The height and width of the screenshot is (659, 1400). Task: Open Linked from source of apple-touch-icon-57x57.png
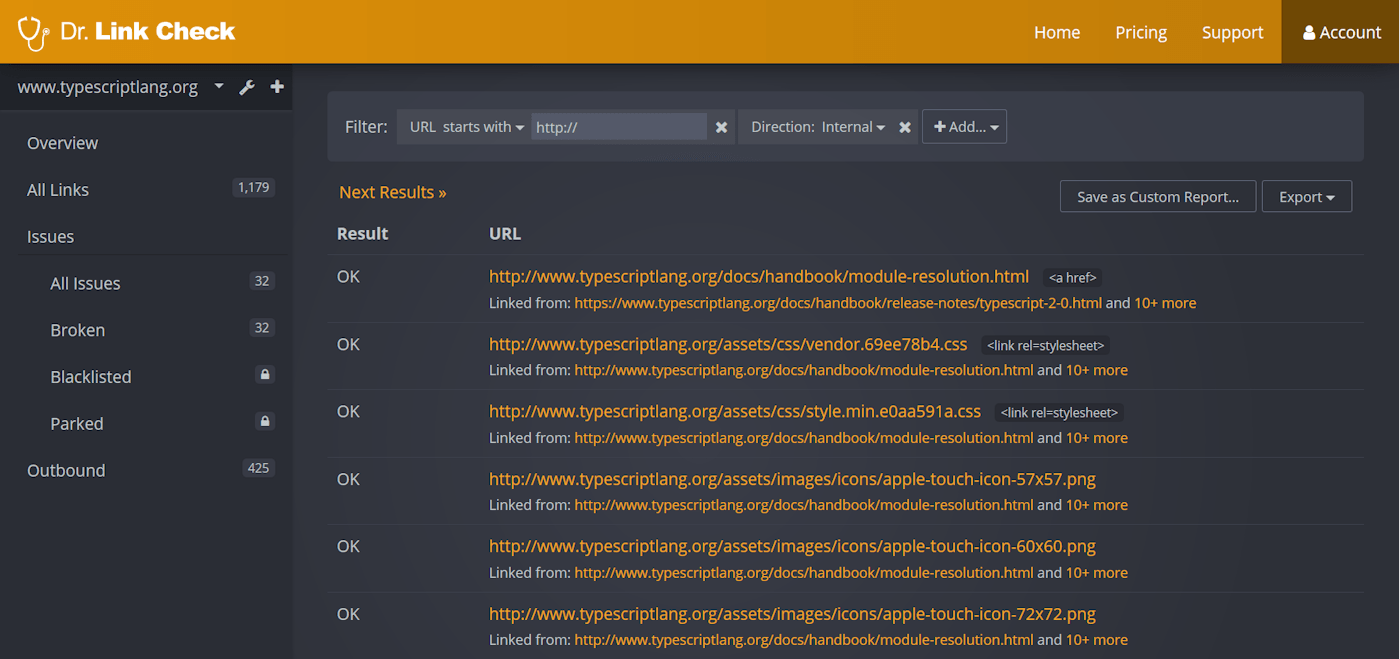[804, 505]
